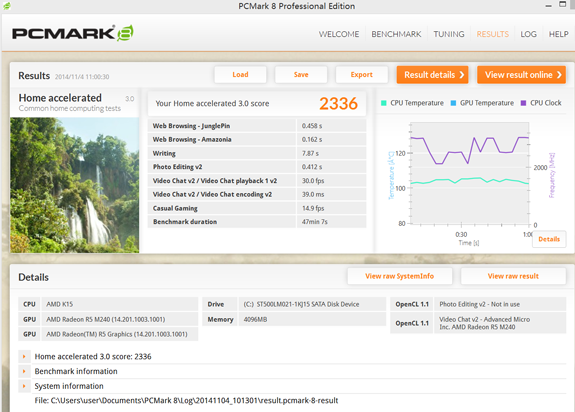Click the Home accelerated heading
575x412 pixels.
tap(60, 98)
